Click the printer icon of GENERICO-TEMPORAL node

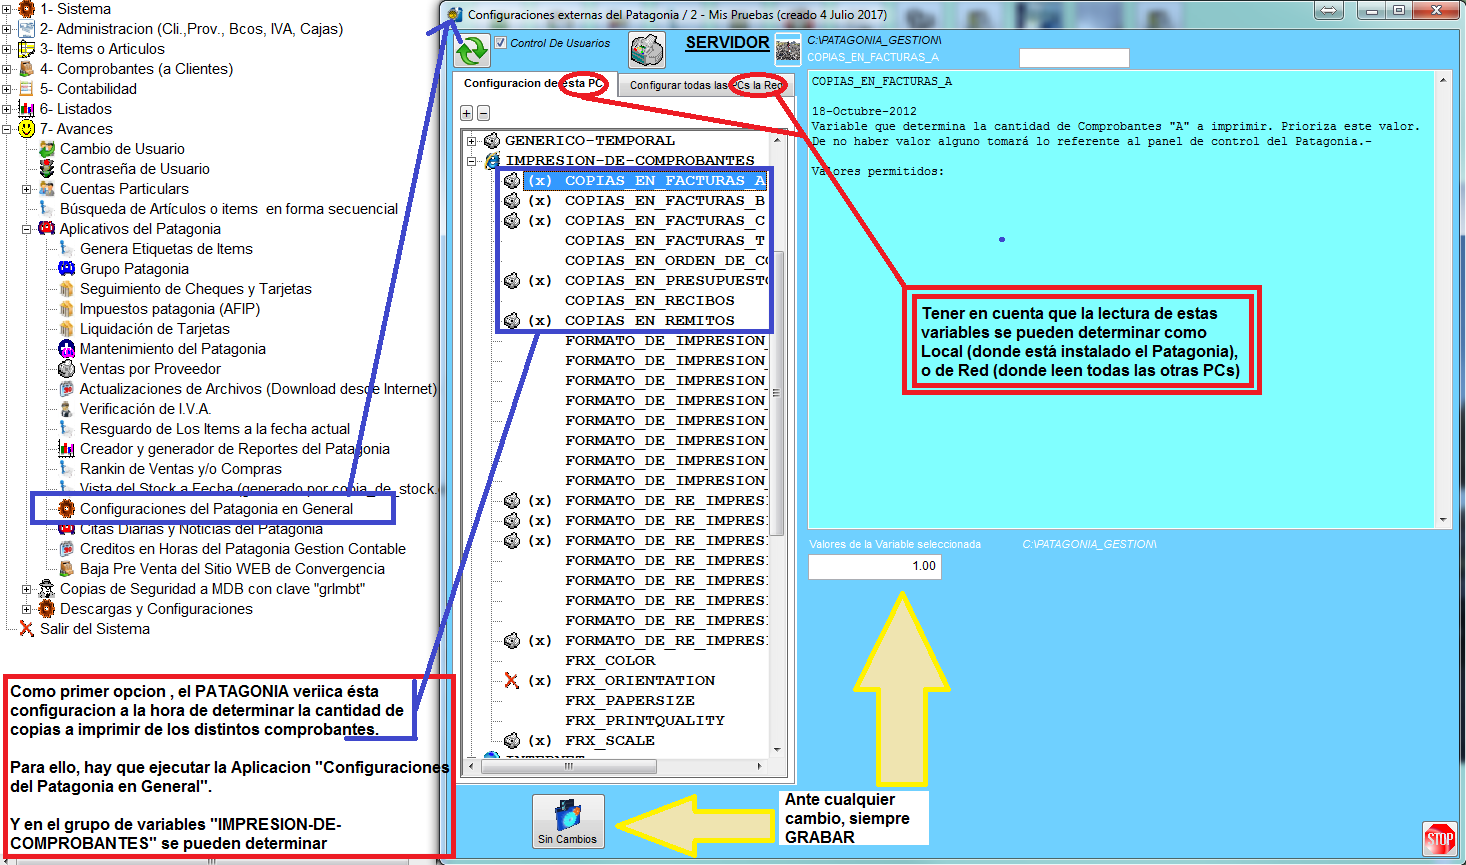(x=492, y=141)
